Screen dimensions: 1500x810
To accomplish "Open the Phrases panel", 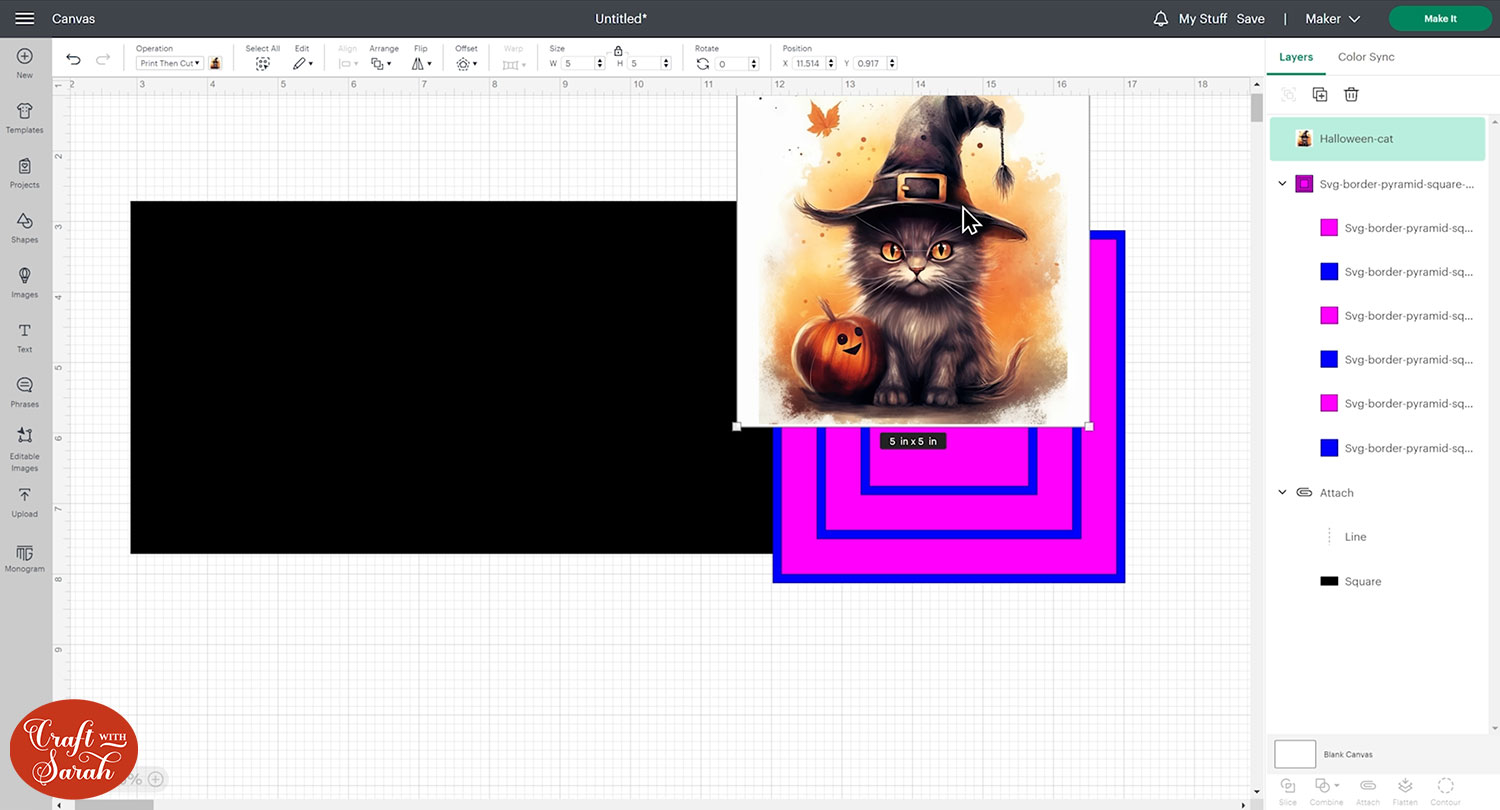I will coord(25,393).
